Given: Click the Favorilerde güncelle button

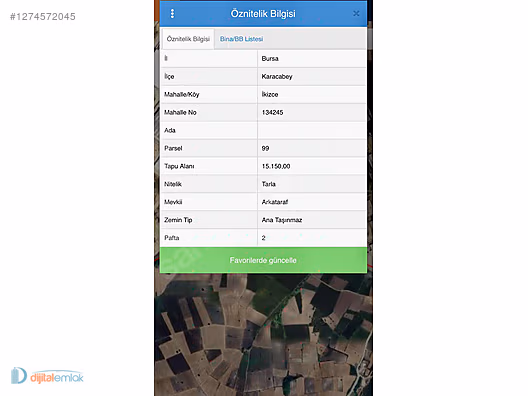Looking at the screenshot, I should (x=263, y=260).
